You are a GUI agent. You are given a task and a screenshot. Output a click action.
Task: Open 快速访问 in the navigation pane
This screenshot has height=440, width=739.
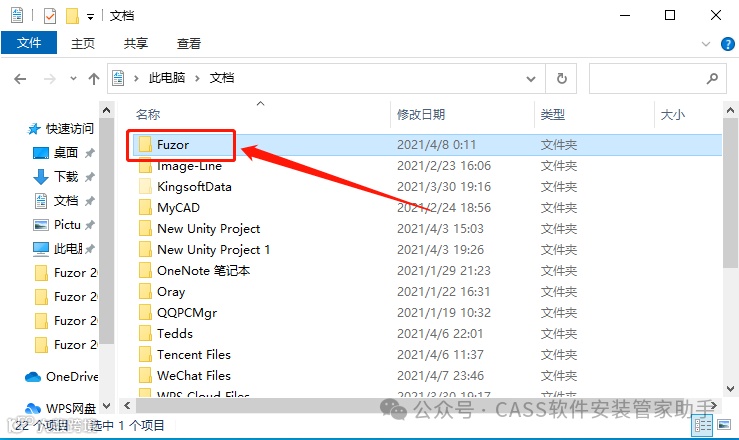point(70,129)
